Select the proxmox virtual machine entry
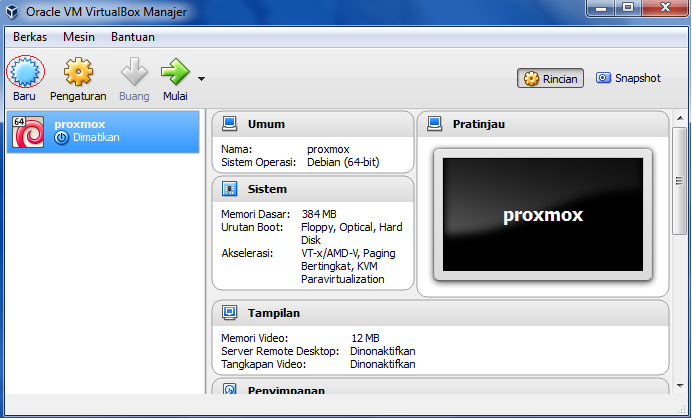This screenshot has width=692, height=420. tap(103, 132)
